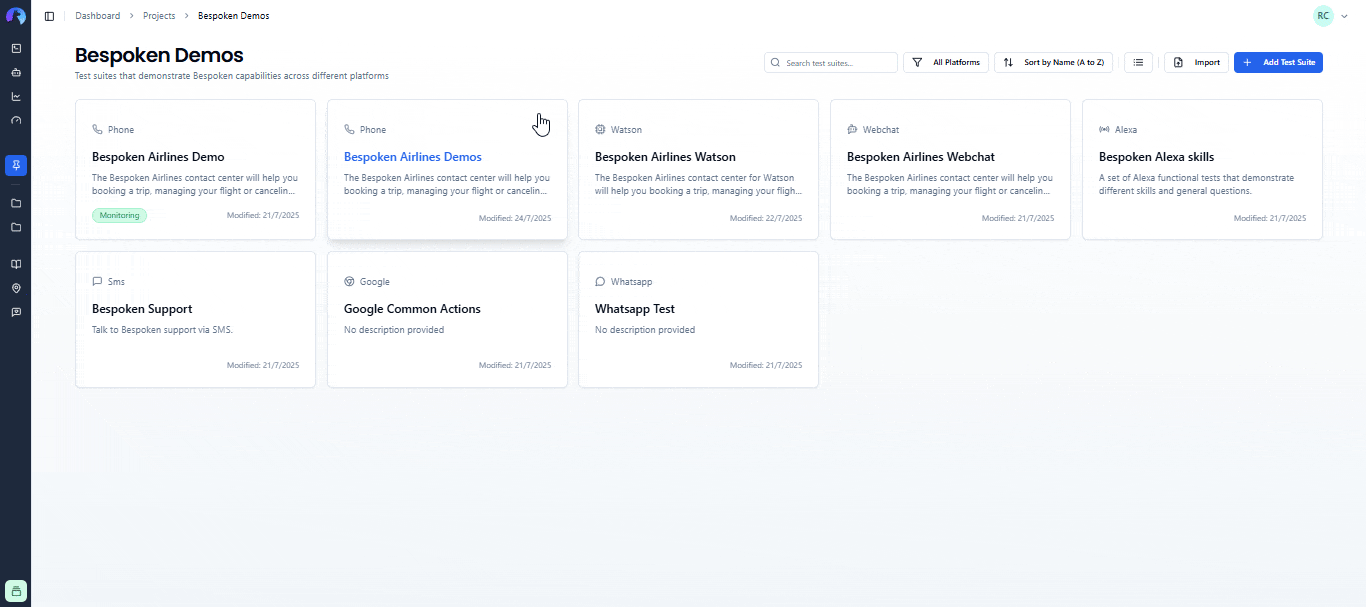Click the RC user avatar
1366x607 pixels.
click(x=1323, y=16)
